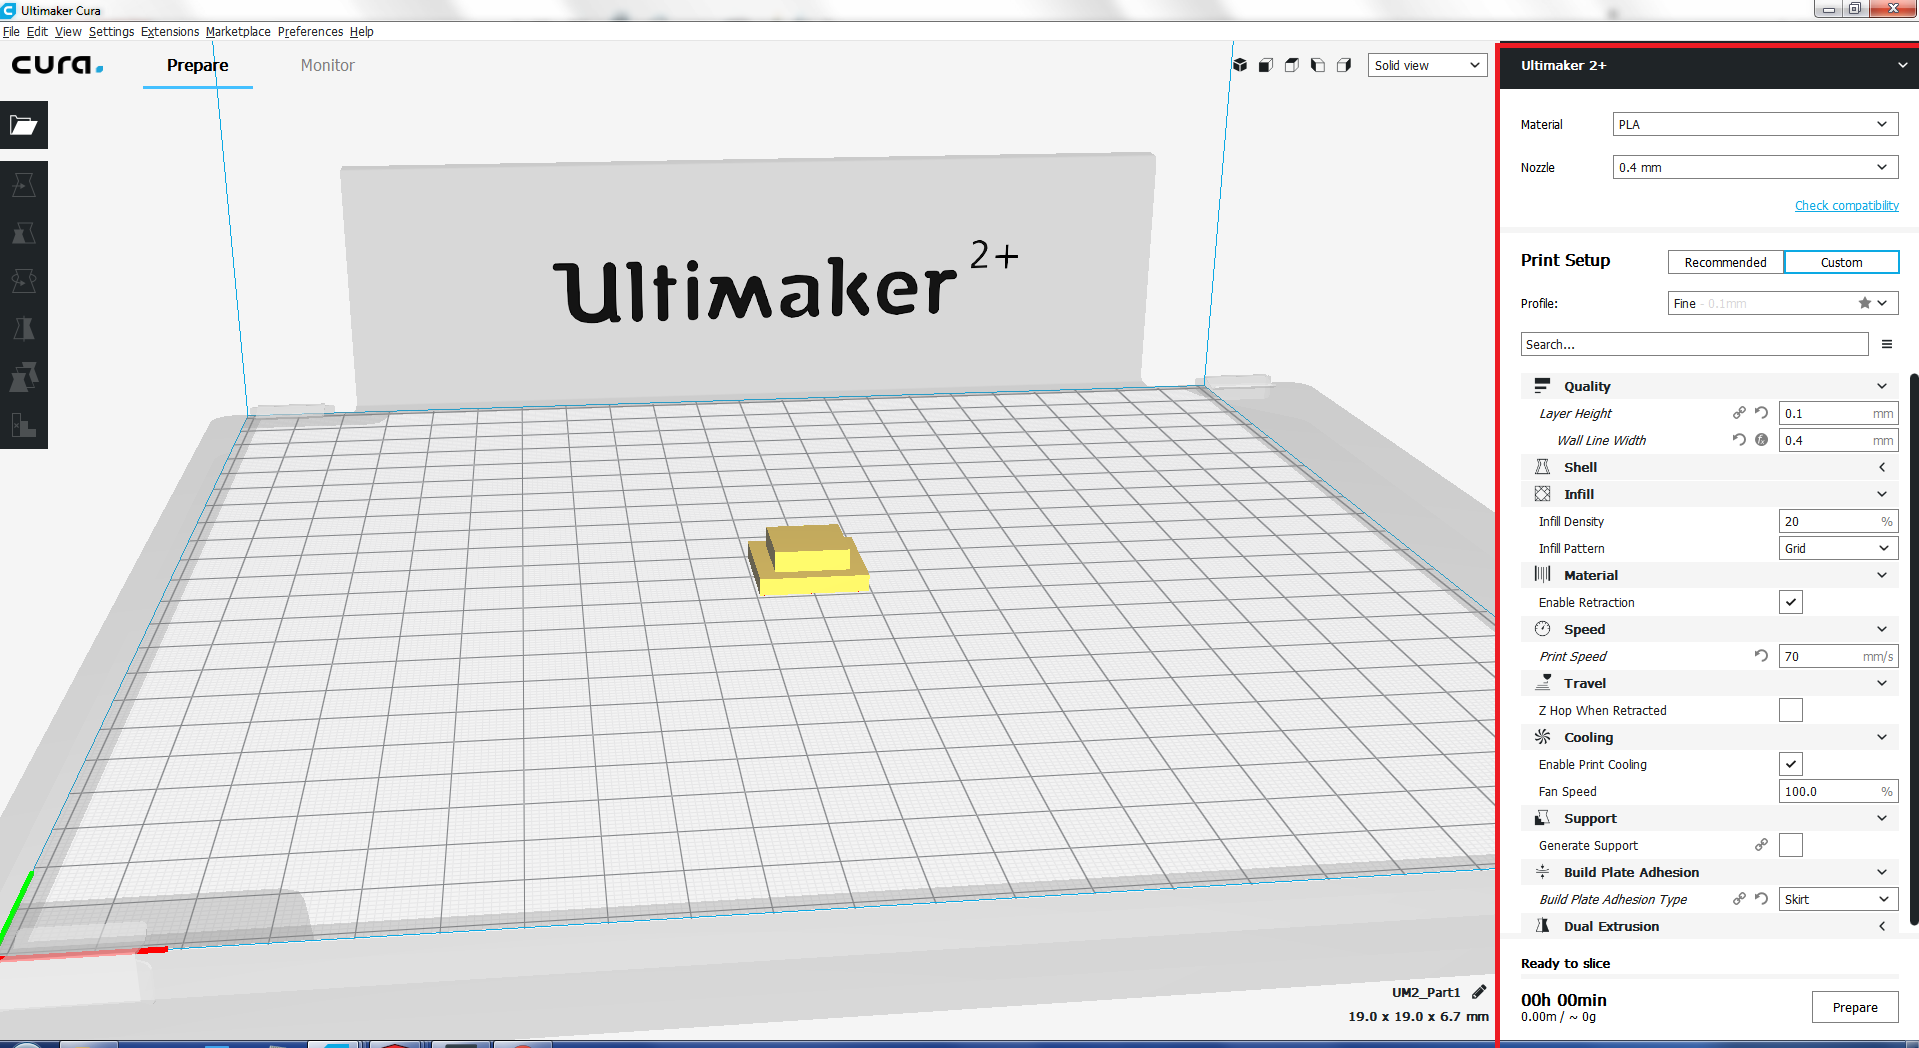
Task: Click the link icon beside Layer Height
Action: click(1740, 413)
